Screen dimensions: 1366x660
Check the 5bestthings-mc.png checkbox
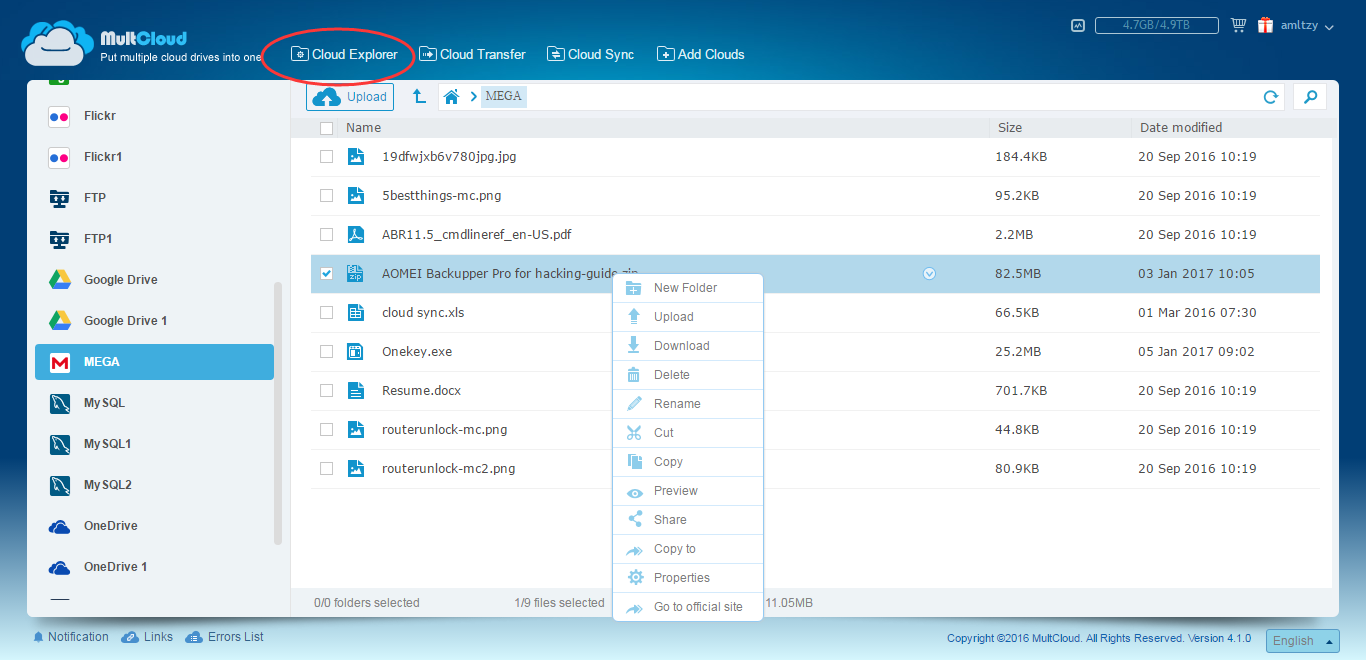point(326,196)
